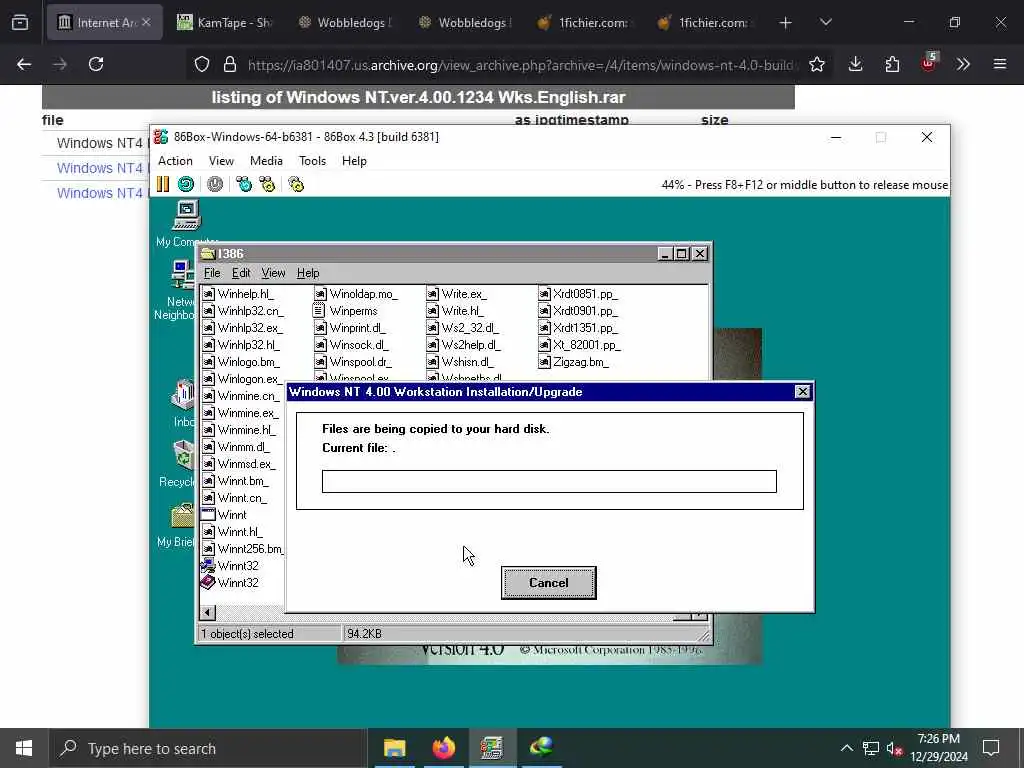The image size is (1024, 768).
Task: Reload the current Firefox page
Action: pyautogui.click(x=96, y=64)
